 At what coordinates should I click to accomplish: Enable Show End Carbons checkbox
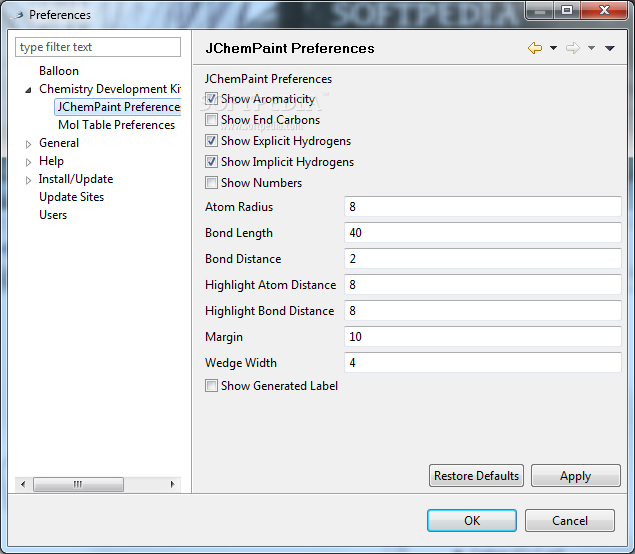pos(211,120)
